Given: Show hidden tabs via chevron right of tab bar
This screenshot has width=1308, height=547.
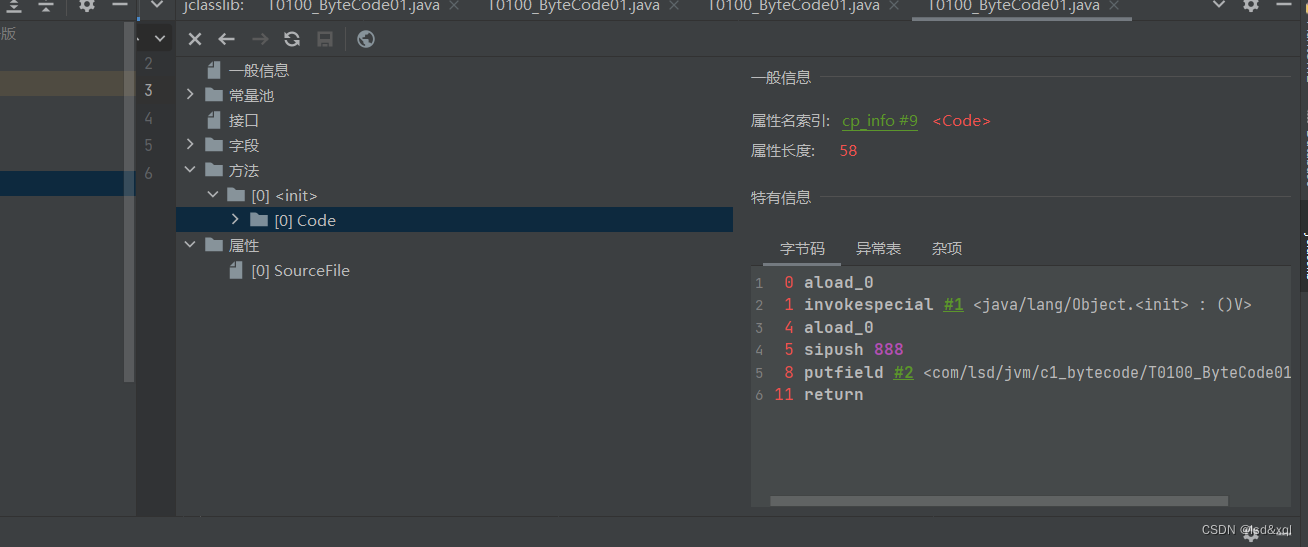Looking at the screenshot, I should 1218,5.
